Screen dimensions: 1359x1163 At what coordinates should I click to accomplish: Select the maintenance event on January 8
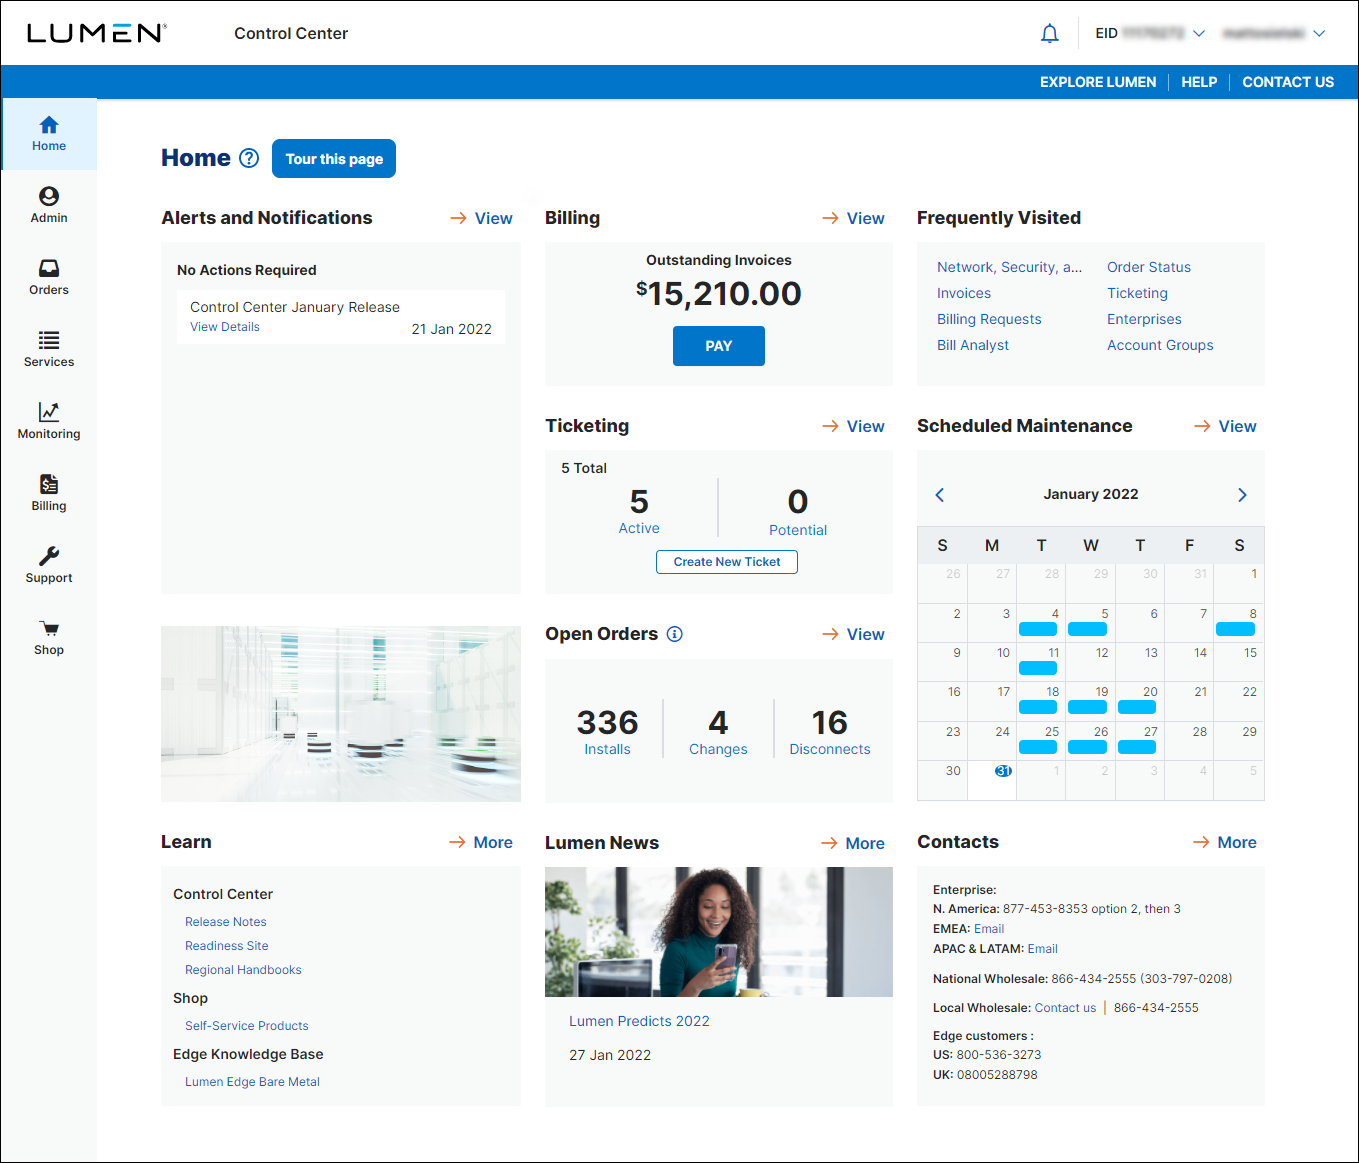pos(1235,629)
